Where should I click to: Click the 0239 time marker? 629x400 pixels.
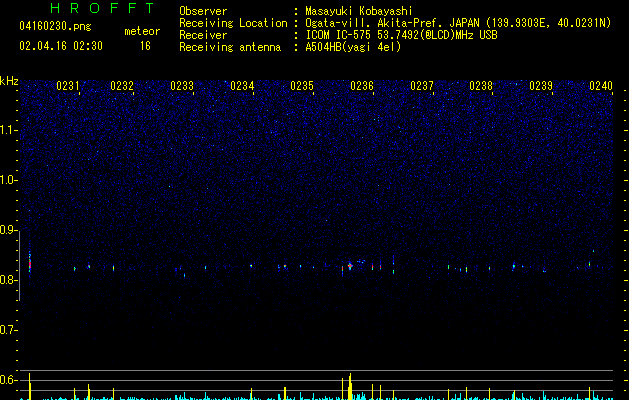(541, 86)
